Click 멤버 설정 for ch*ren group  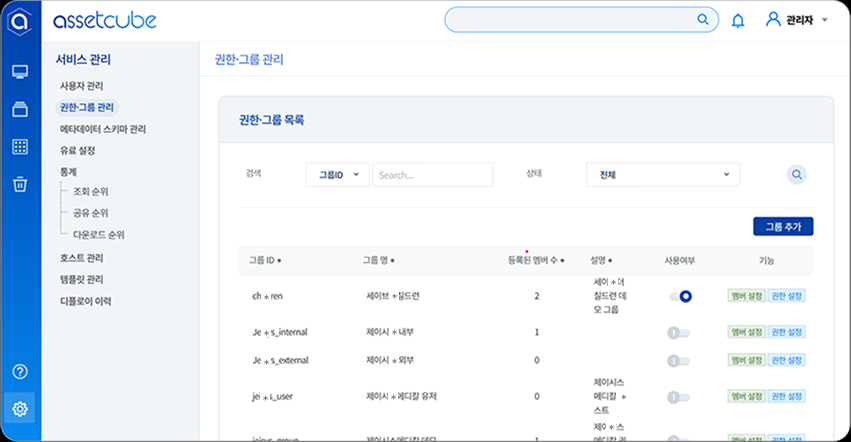click(x=747, y=296)
